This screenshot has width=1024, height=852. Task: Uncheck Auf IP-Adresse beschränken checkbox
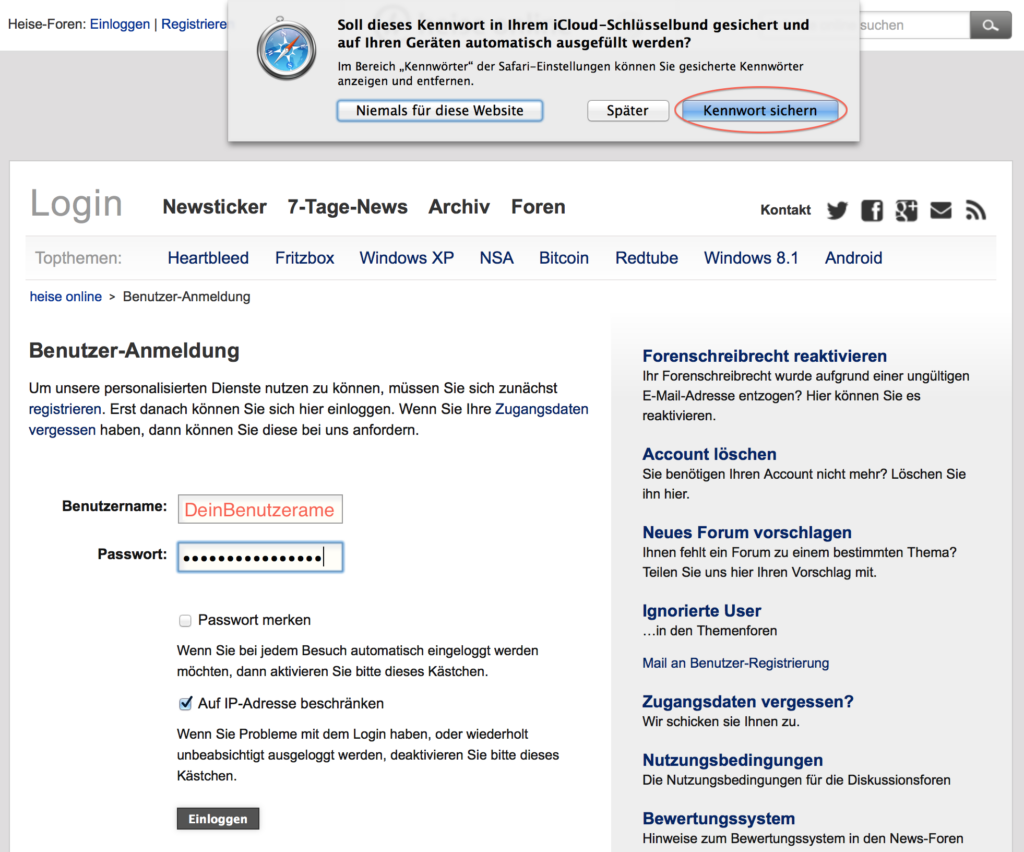pyautogui.click(x=185, y=703)
